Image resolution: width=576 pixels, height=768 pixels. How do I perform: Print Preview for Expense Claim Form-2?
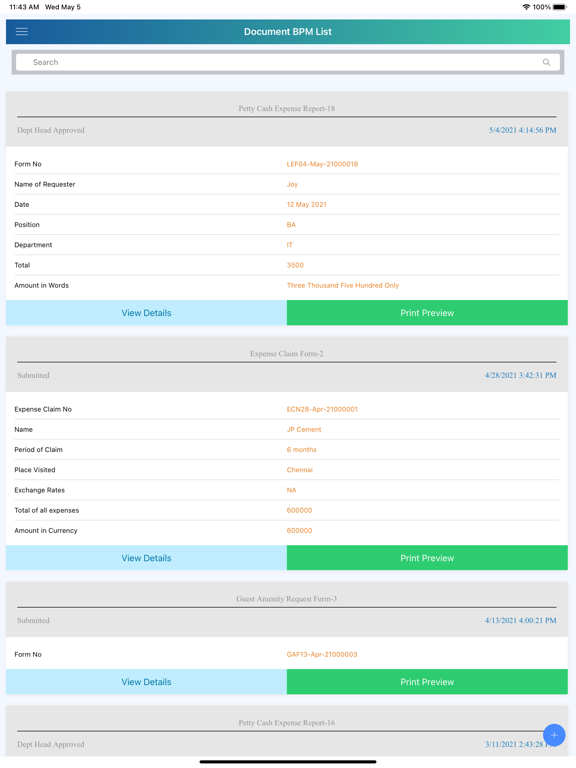[427, 558]
